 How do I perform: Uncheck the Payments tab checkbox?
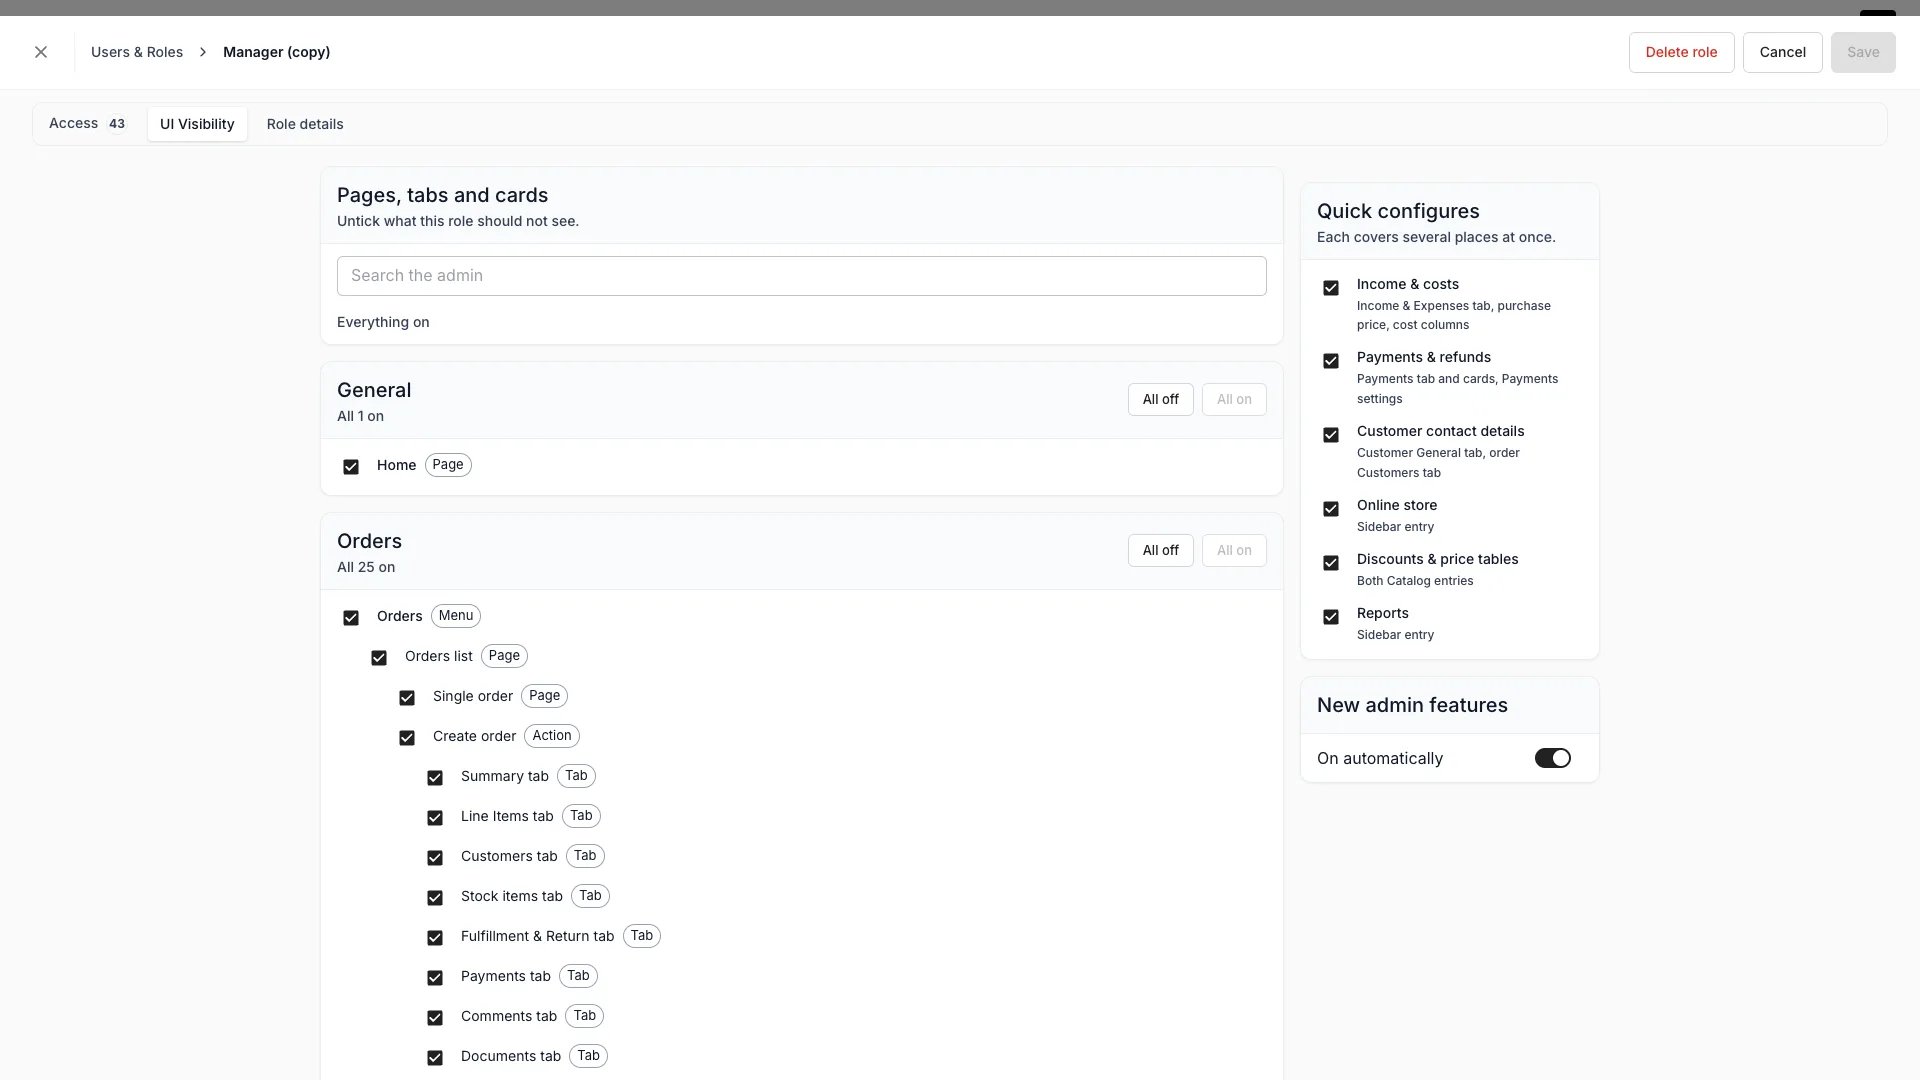click(435, 978)
